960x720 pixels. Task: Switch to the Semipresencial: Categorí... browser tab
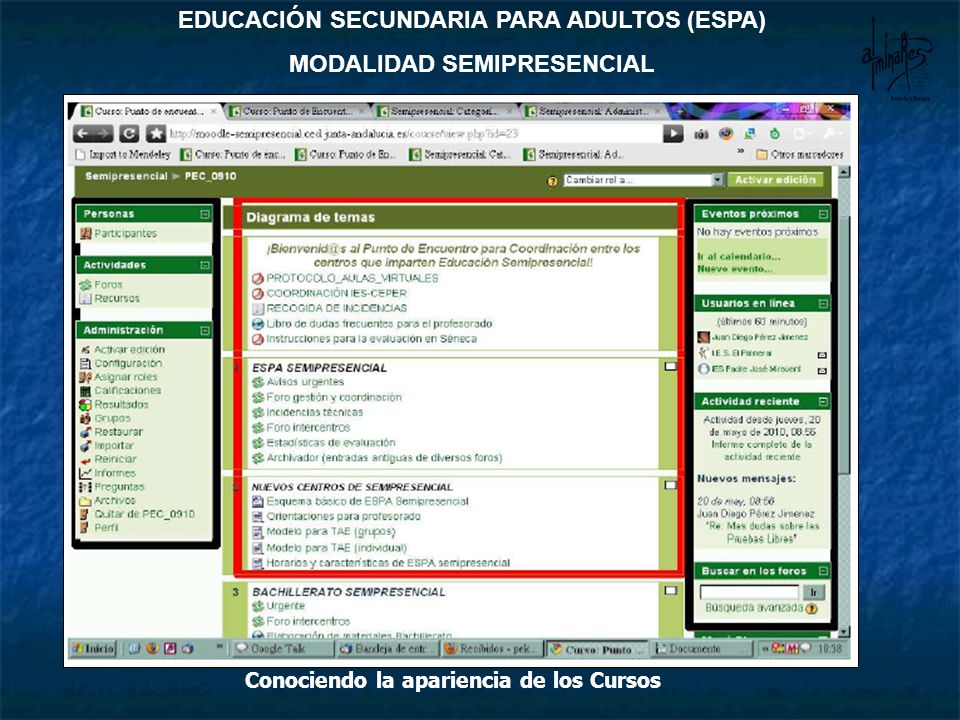(x=443, y=111)
